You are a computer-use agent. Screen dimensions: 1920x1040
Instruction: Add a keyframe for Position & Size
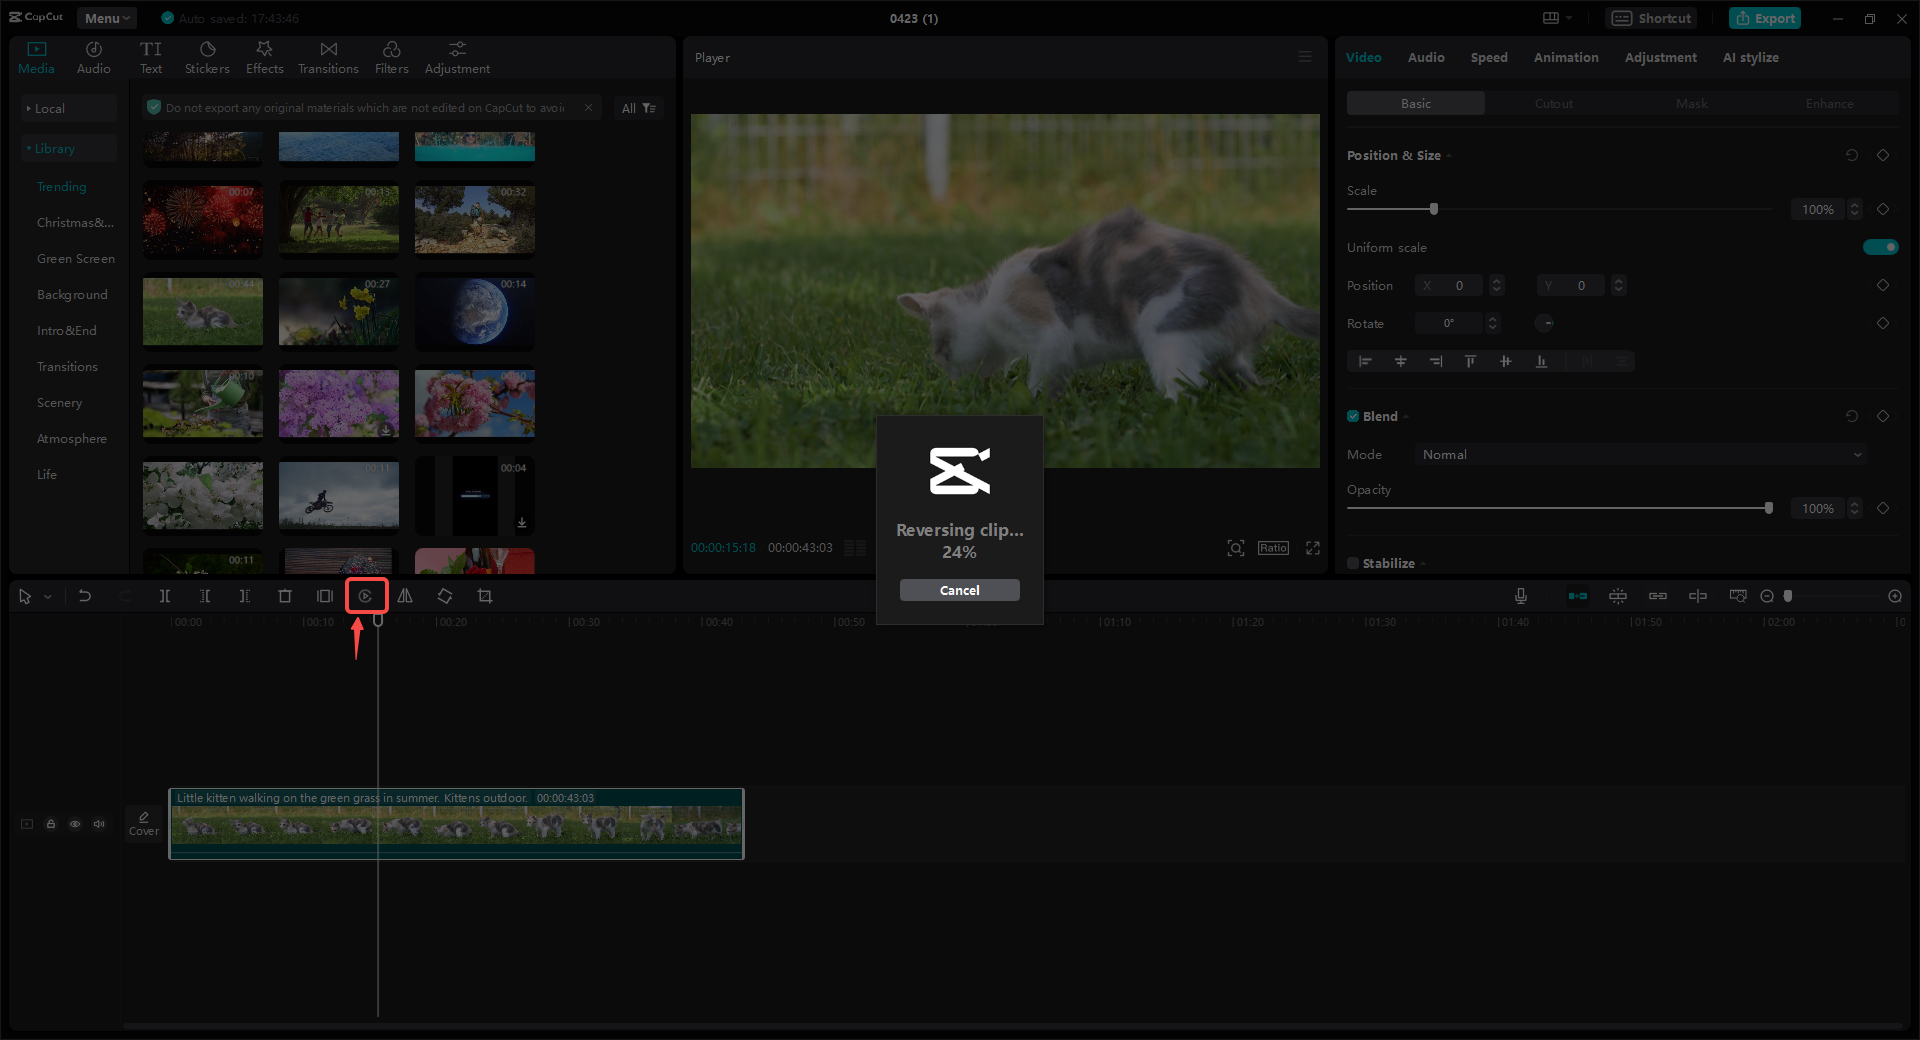pos(1883,155)
